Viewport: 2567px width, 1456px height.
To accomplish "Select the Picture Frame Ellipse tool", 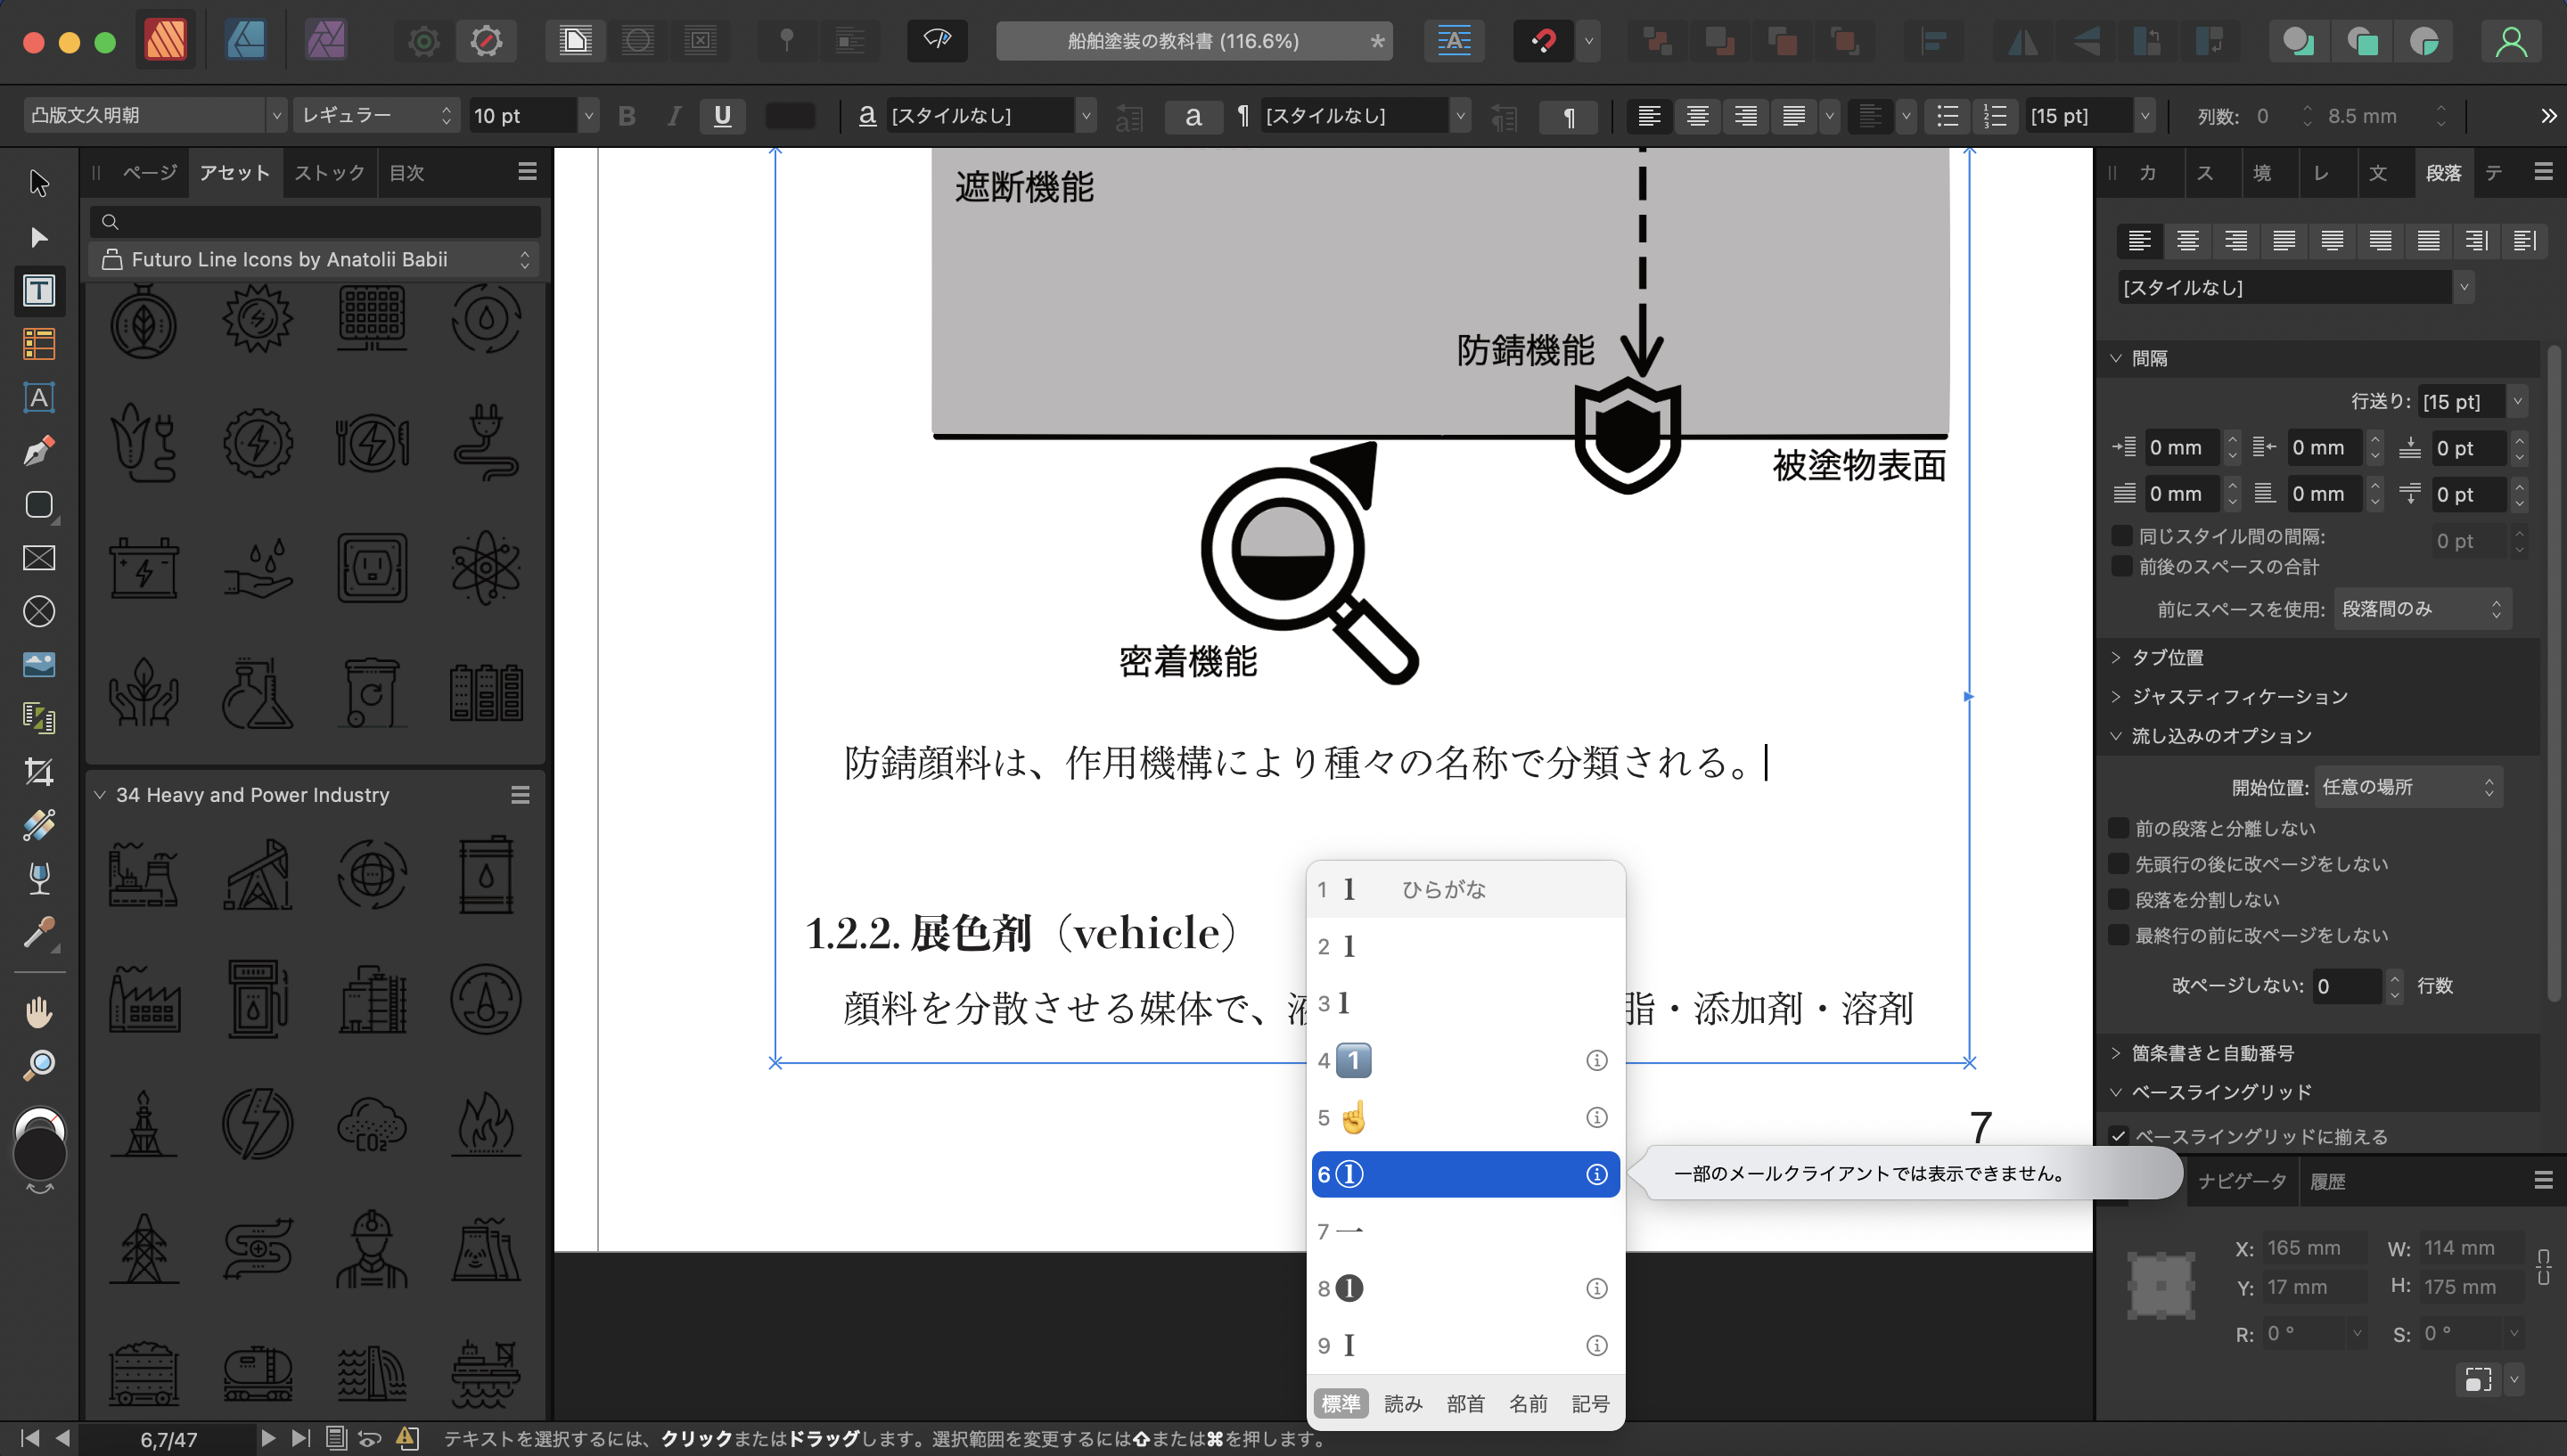I will [39, 611].
